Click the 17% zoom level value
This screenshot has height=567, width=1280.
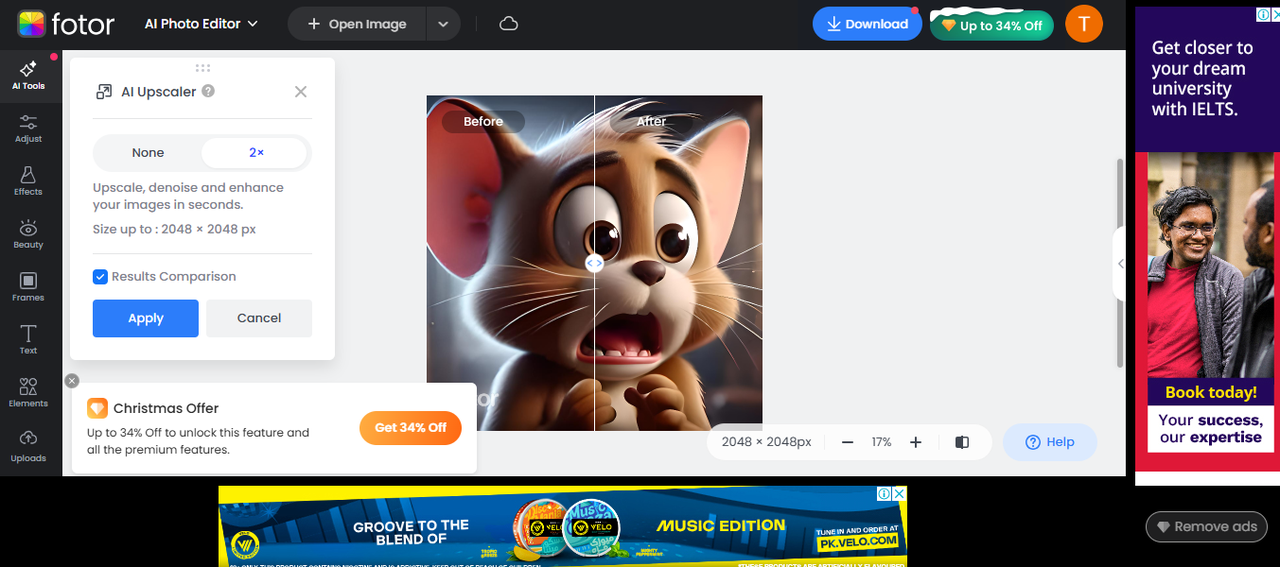pyautogui.click(x=881, y=442)
